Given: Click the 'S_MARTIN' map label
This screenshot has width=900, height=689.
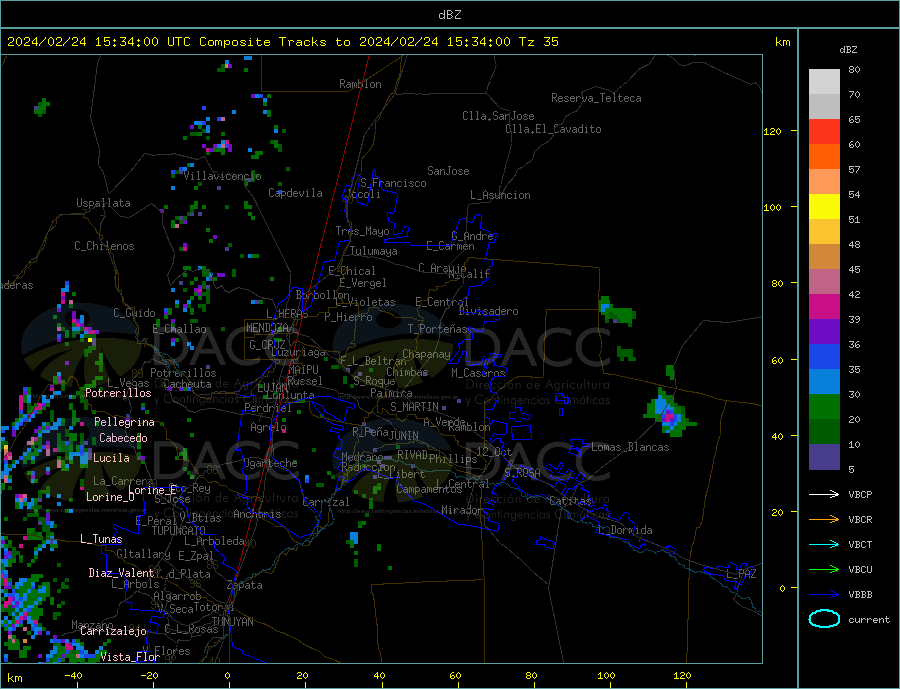Looking at the screenshot, I should click(x=414, y=407).
